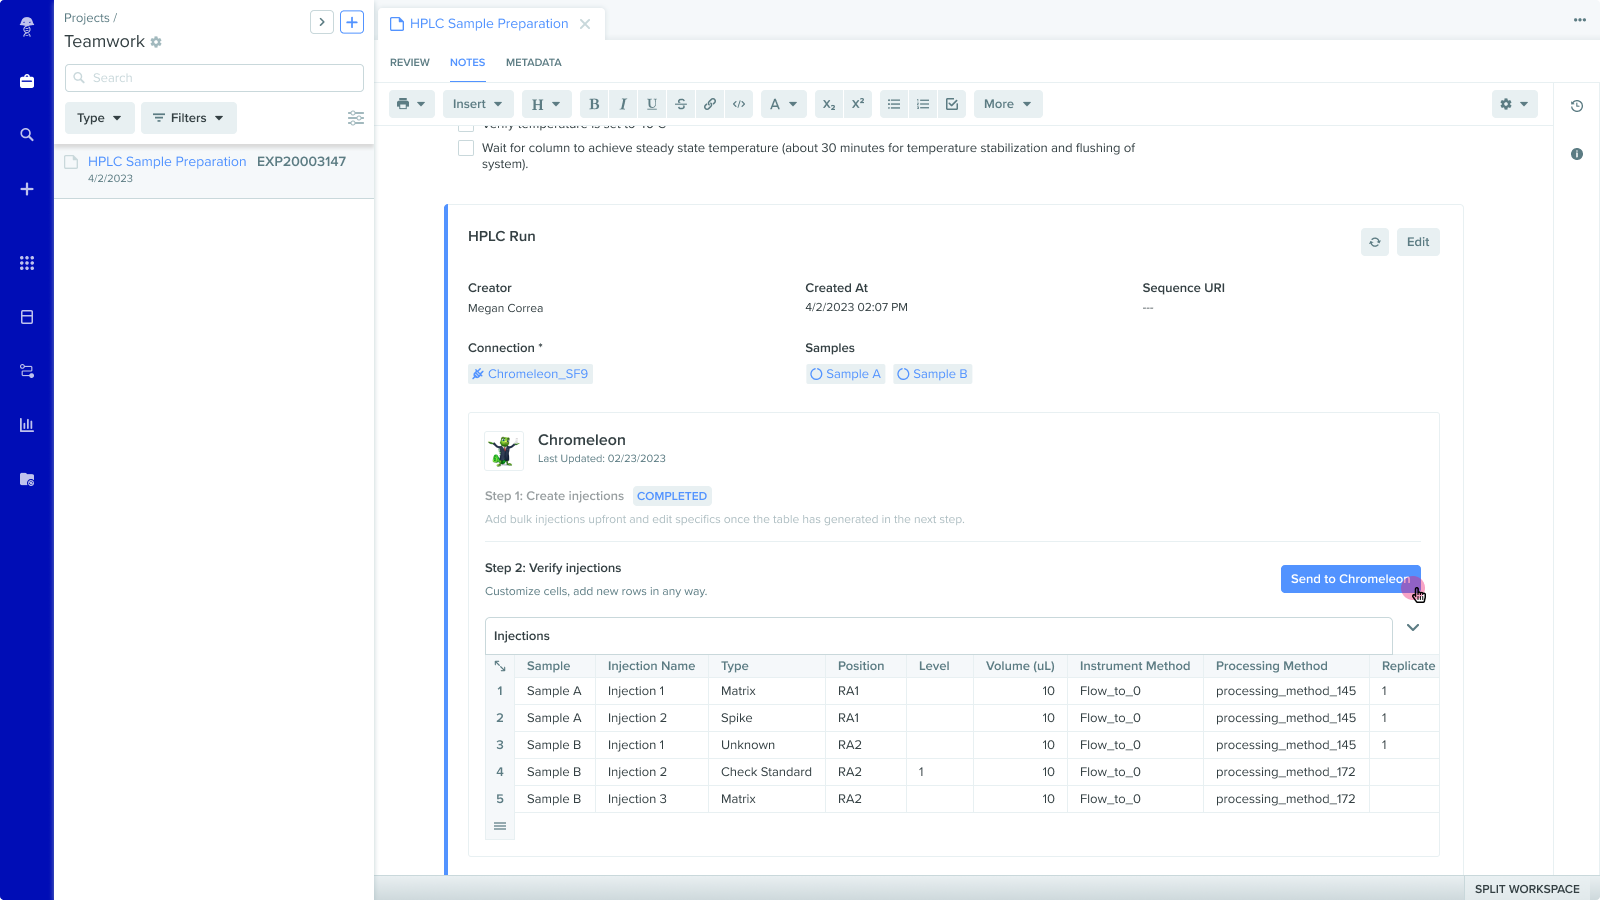Insert a bulleted list
Screen dimensions: 1600x900
point(894,104)
